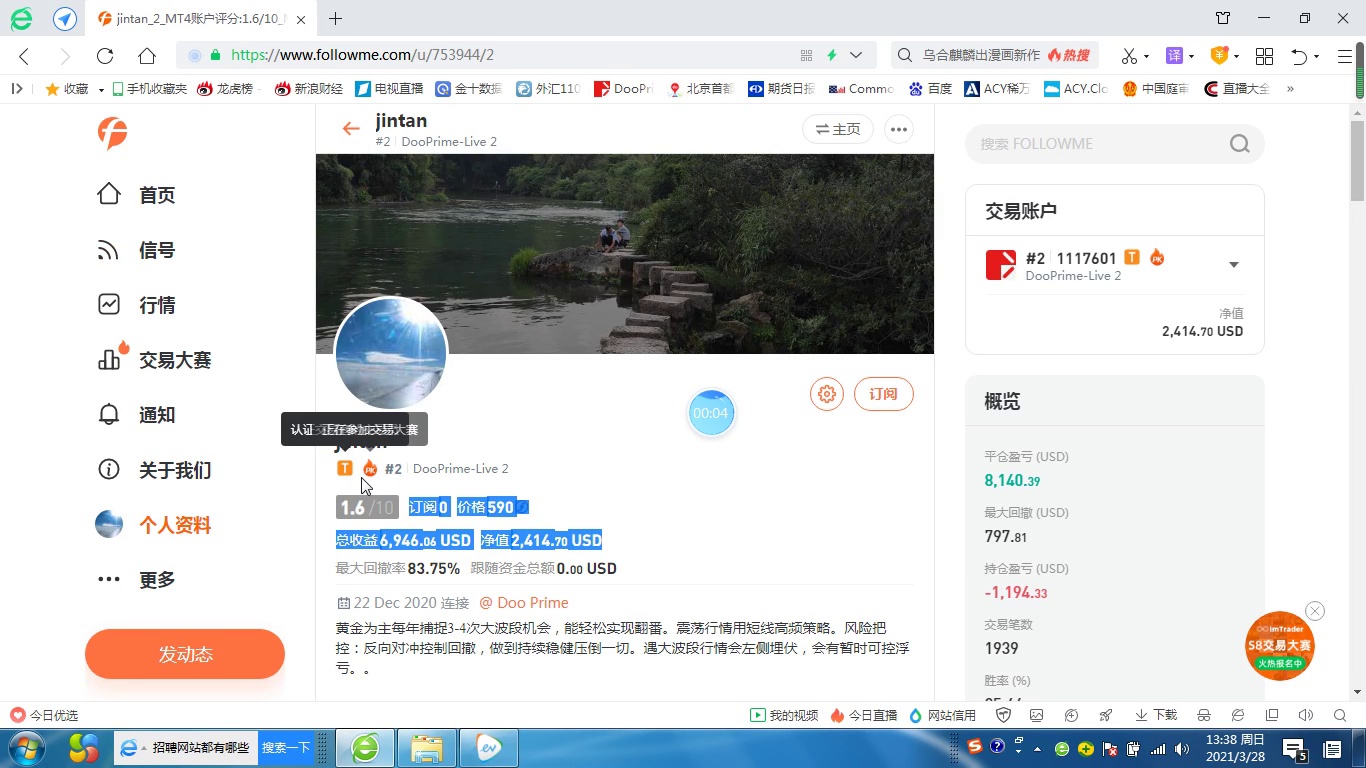This screenshot has width=1366, height=768.
Task: Expand the trading account dropdown arrow
Action: (1234, 265)
